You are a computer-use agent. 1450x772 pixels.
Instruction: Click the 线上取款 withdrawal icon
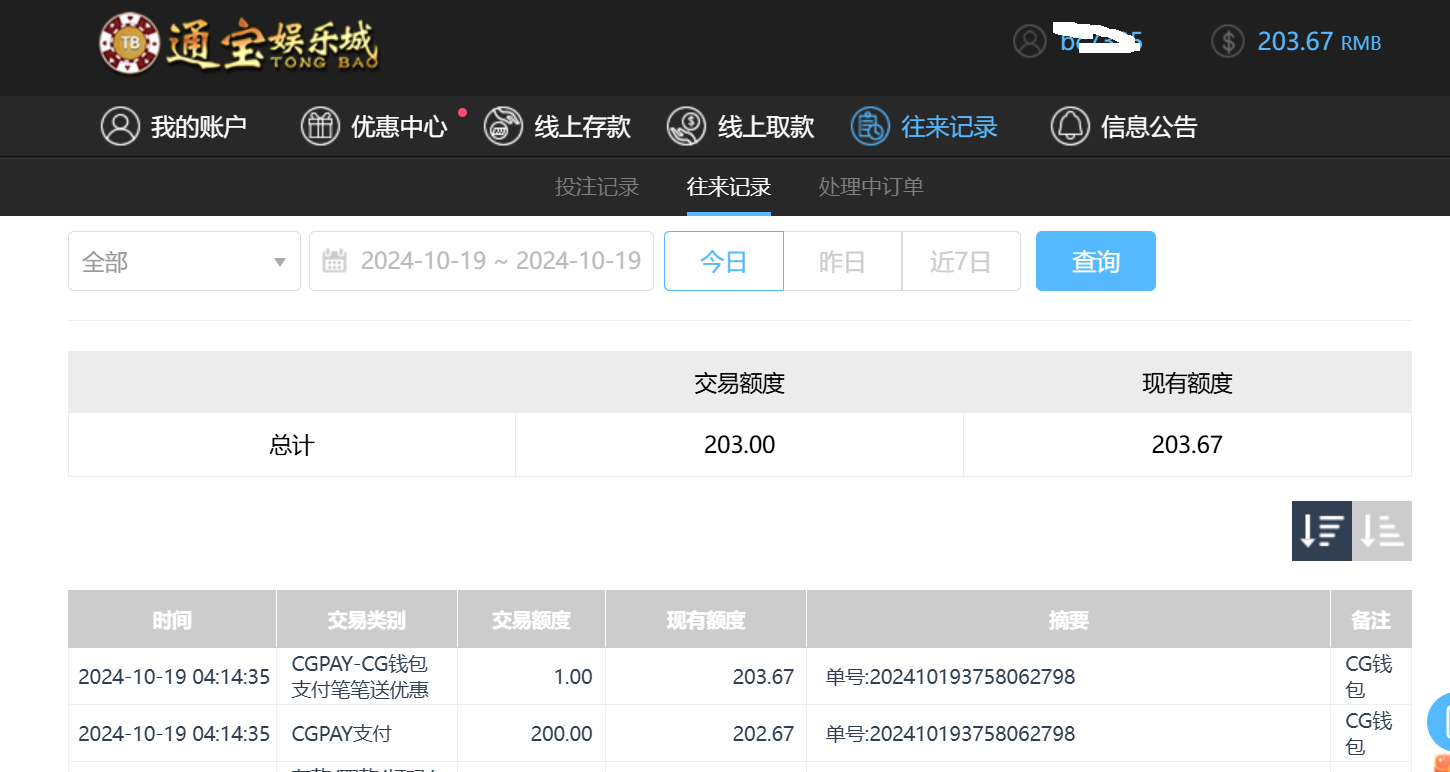[x=686, y=127]
